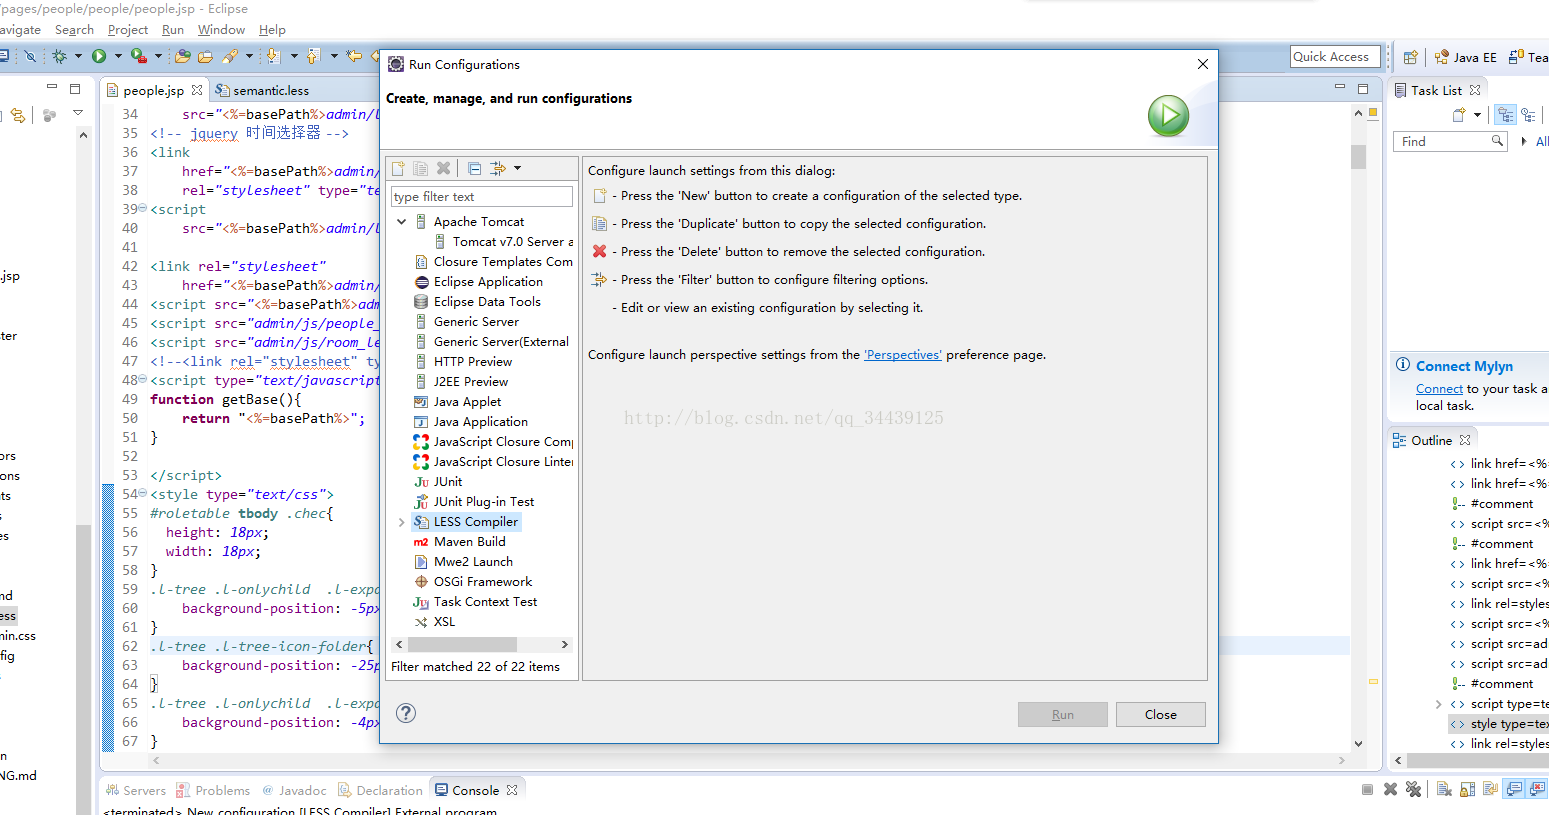Click Remove Launch X icon in Console toolbar
This screenshot has width=1549, height=815.
(x=1390, y=789)
